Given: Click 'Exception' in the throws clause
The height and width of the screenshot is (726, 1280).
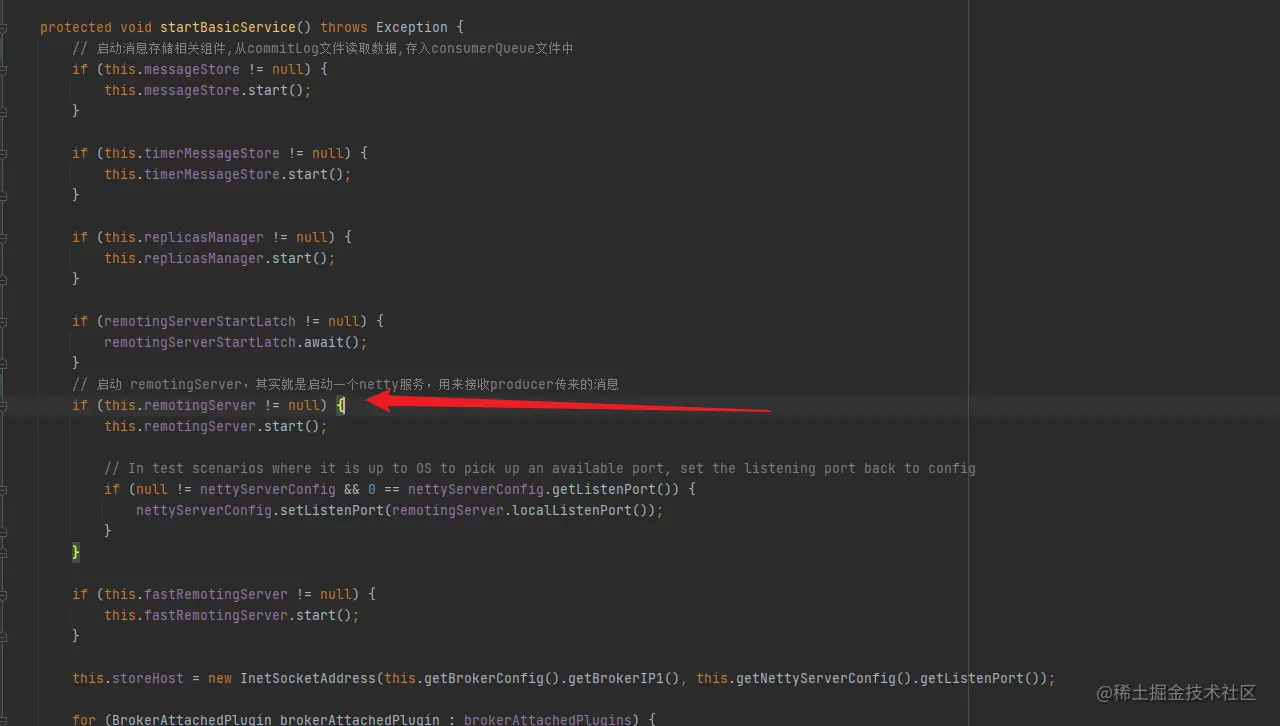Looking at the screenshot, I should coord(412,27).
